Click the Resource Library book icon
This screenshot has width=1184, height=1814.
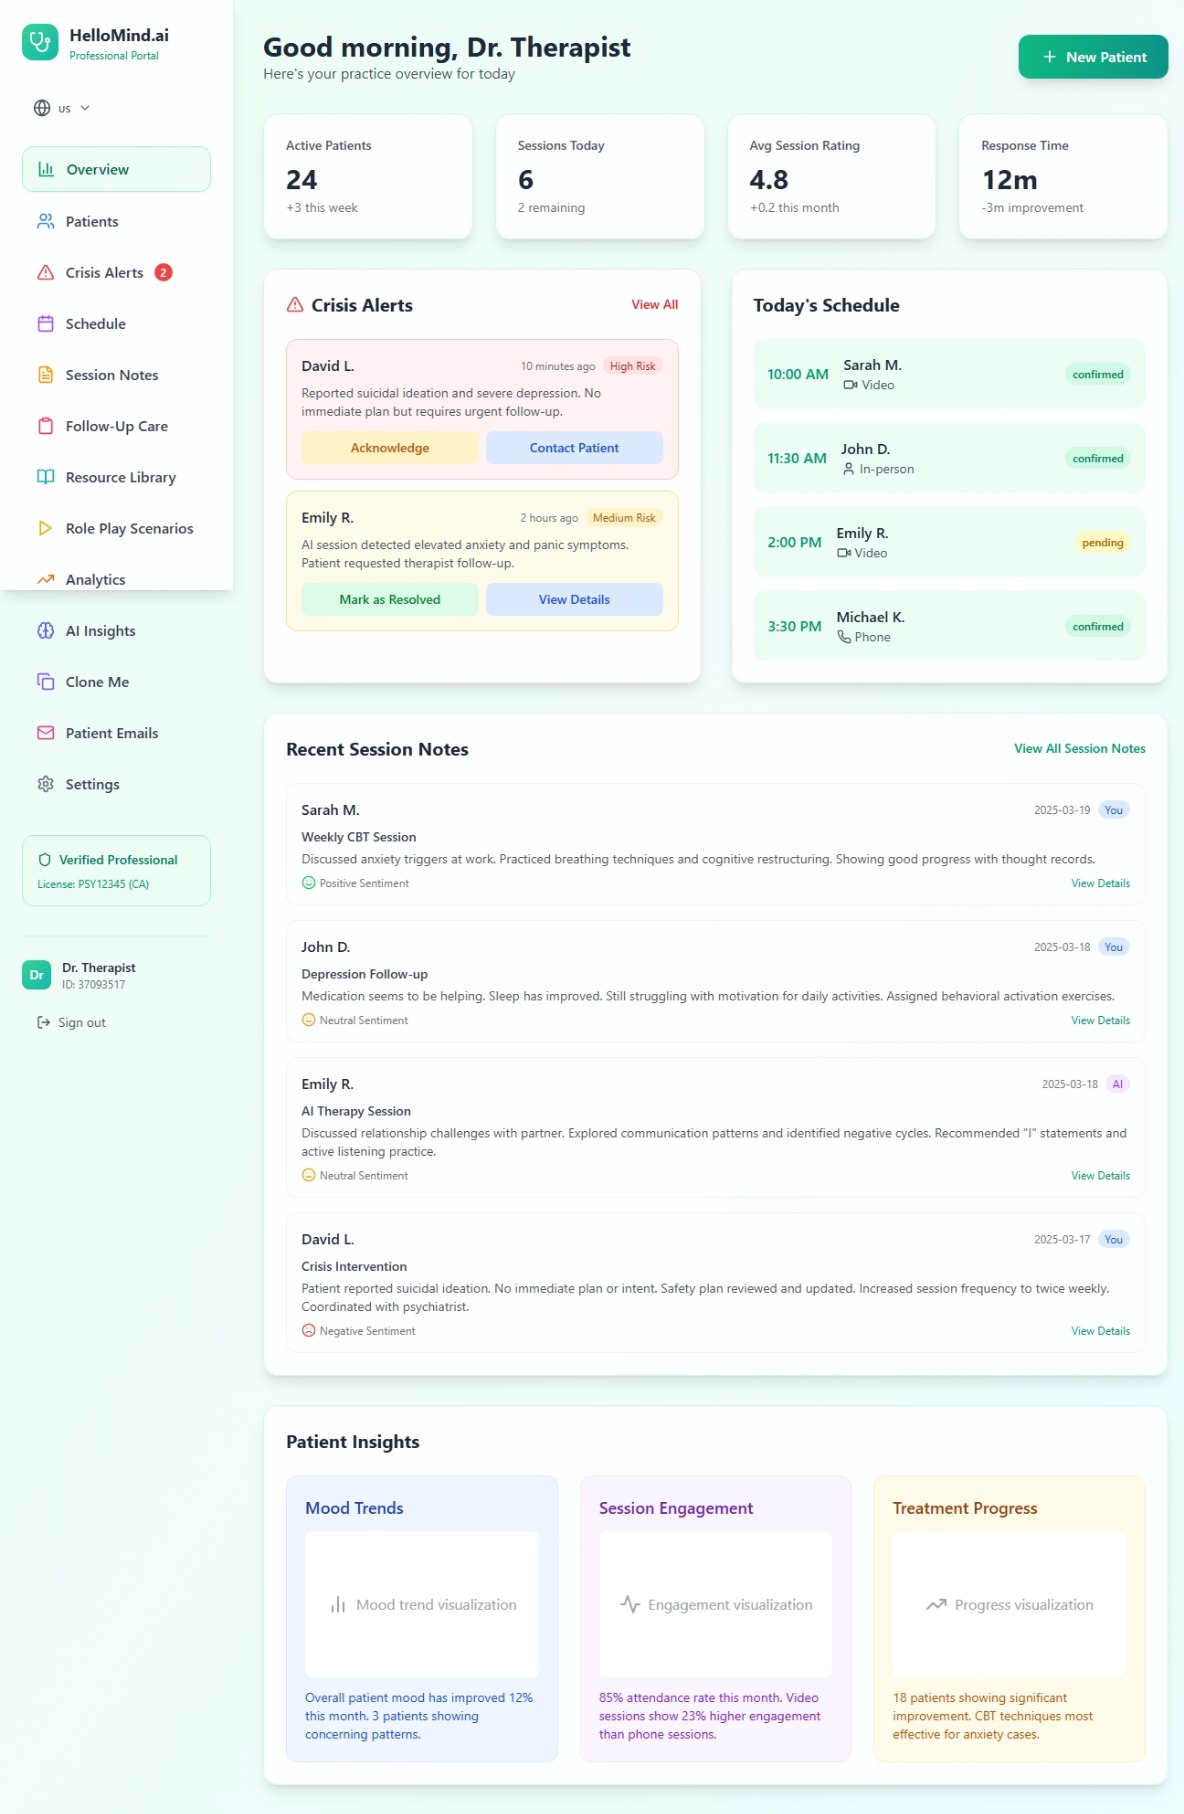coord(46,477)
